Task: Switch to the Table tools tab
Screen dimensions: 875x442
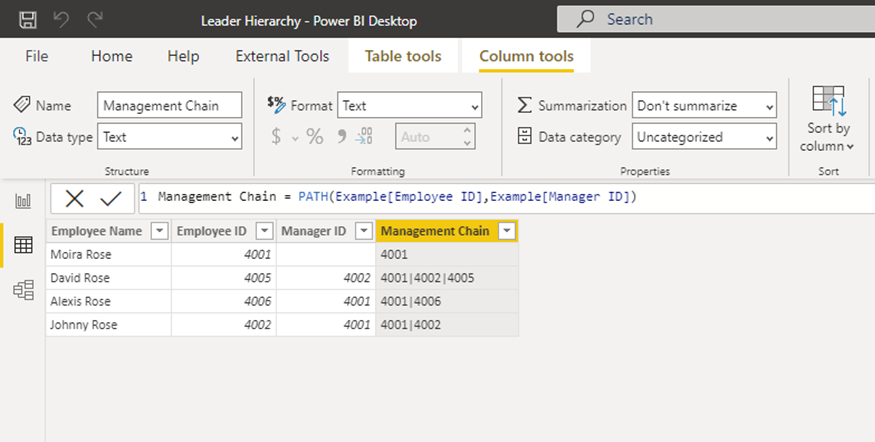Action: (403, 56)
